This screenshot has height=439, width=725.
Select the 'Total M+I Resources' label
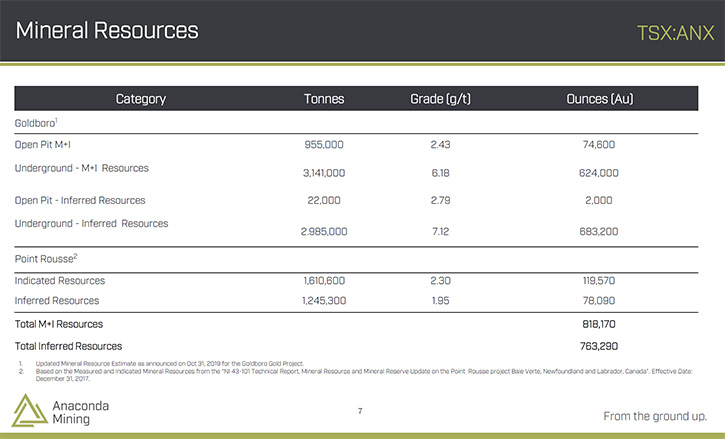(x=59, y=324)
